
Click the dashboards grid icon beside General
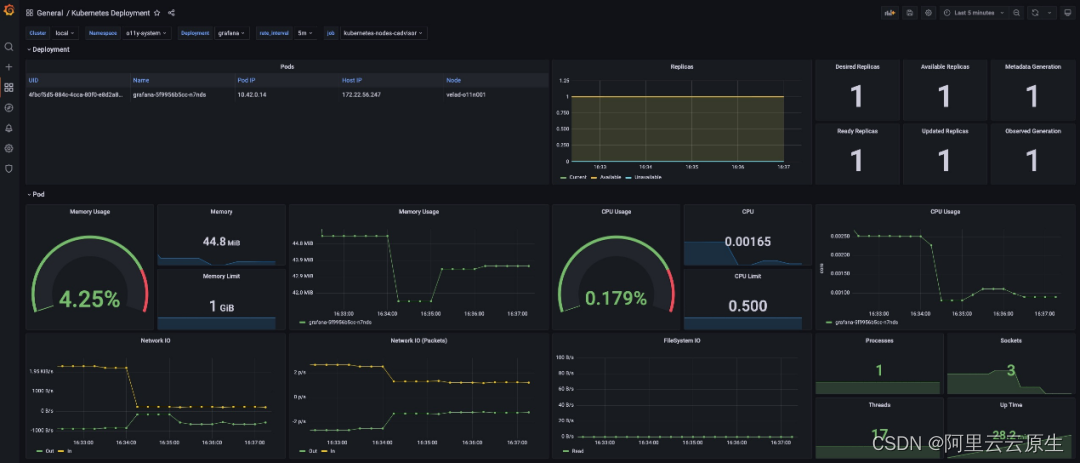(x=30, y=12)
